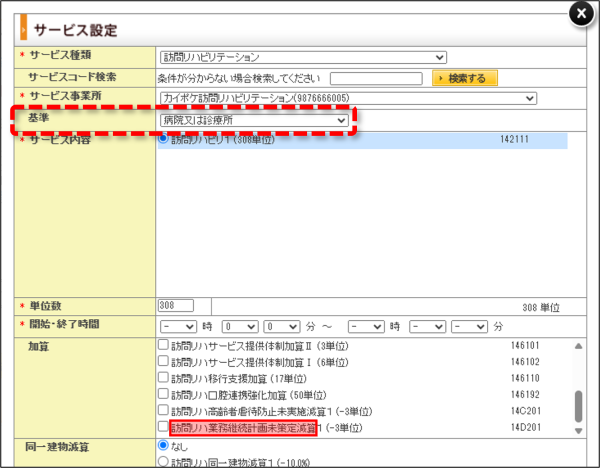Image resolution: width=600 pixels, height=468 pixels.
Task: Focus the サービスコード検索 text field
Action: click(x=376, y=78)
